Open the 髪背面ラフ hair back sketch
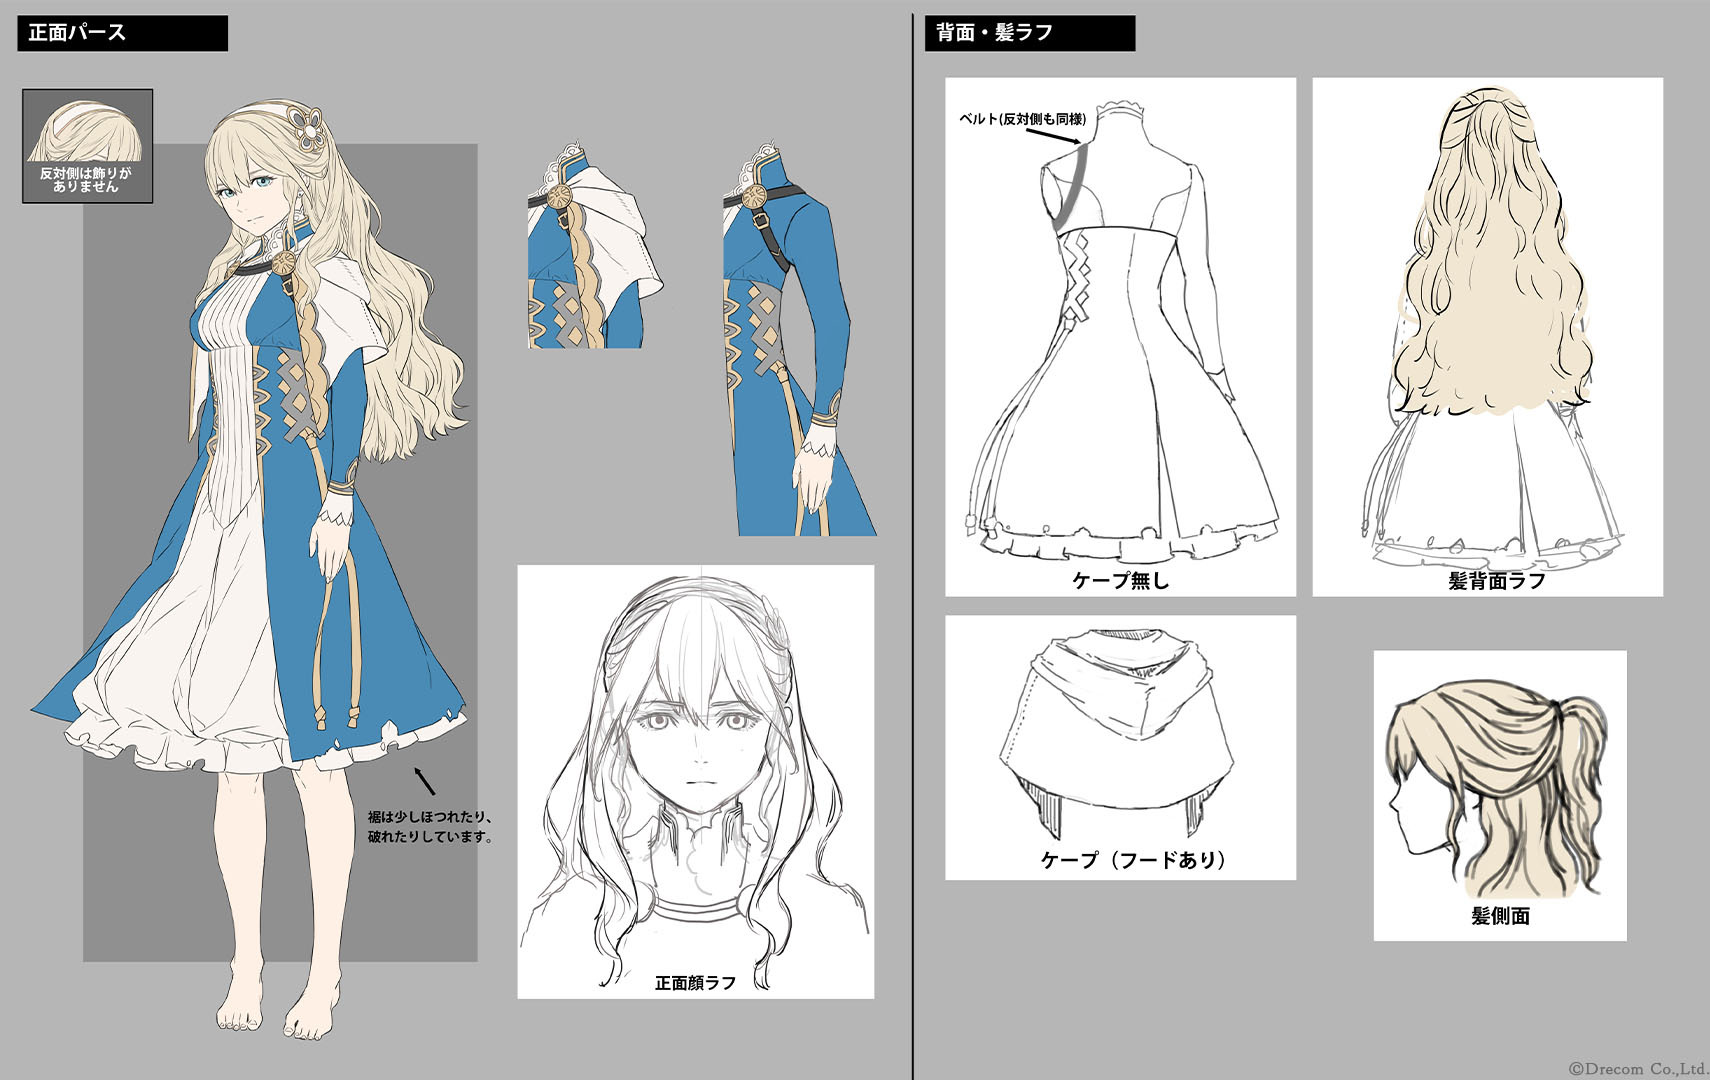Screen dimensions: 1710x1080 1487,336
